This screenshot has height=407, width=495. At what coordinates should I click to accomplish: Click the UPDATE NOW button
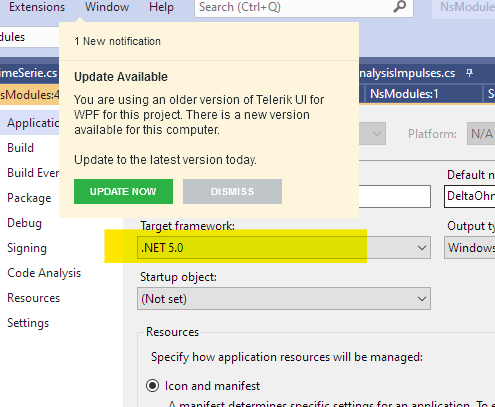pyautogui.click(x=123, y=191)
